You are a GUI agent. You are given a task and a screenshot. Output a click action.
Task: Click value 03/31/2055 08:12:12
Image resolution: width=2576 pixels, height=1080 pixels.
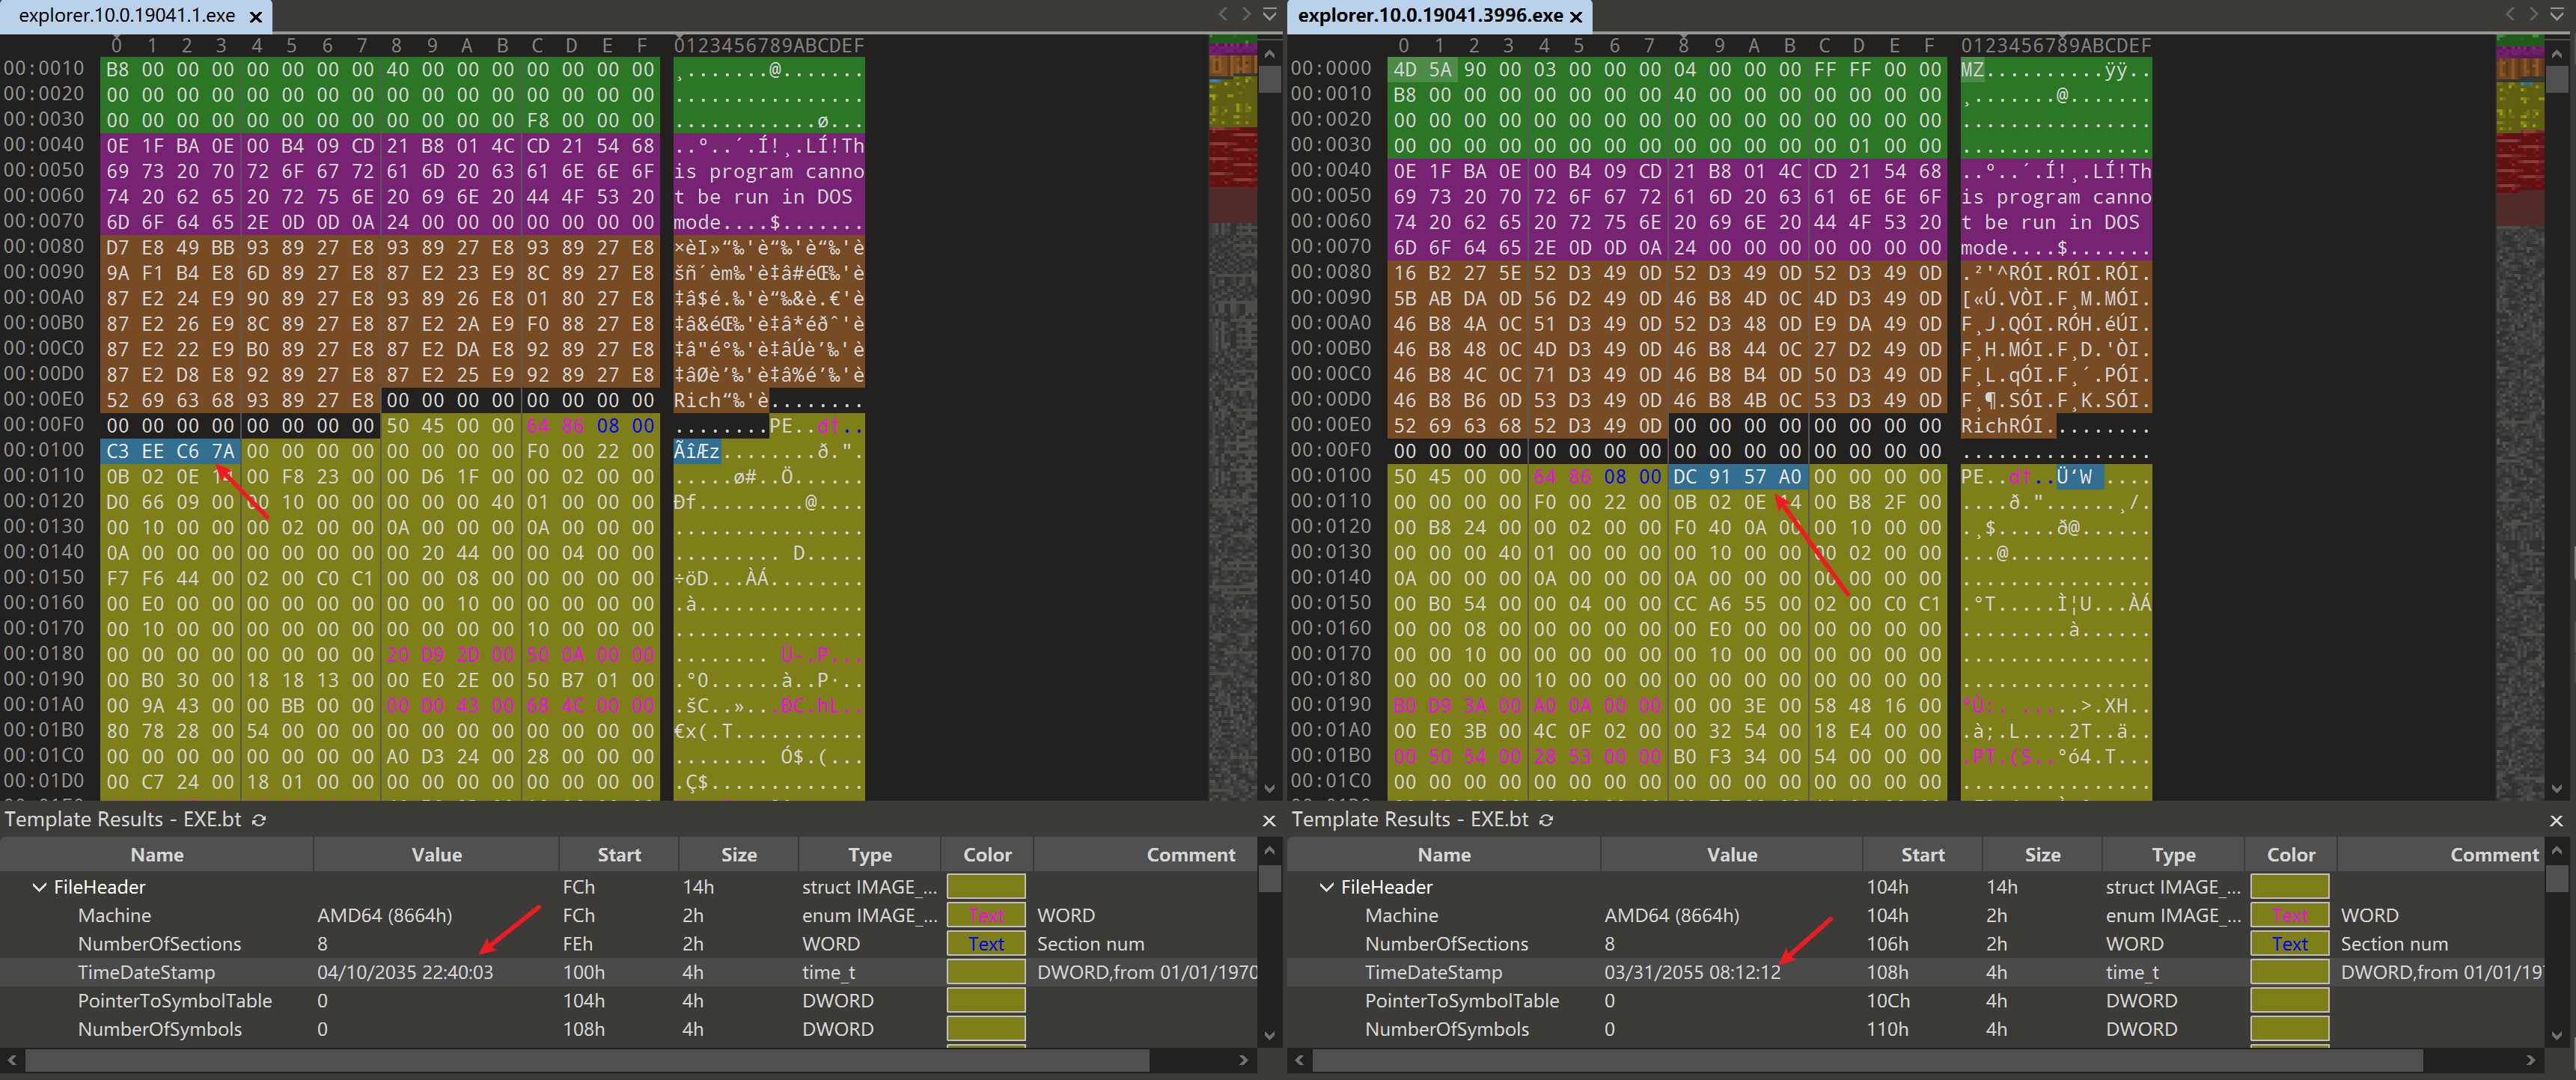(1692, 972)
